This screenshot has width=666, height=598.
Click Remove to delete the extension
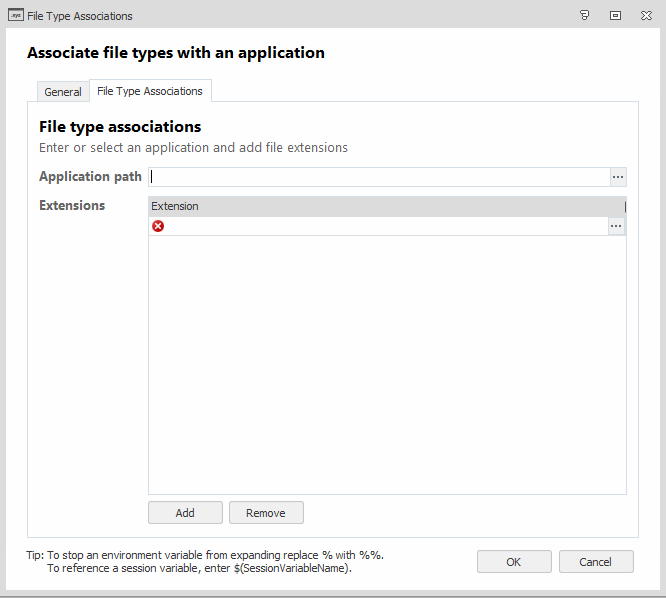coord(266,513)
